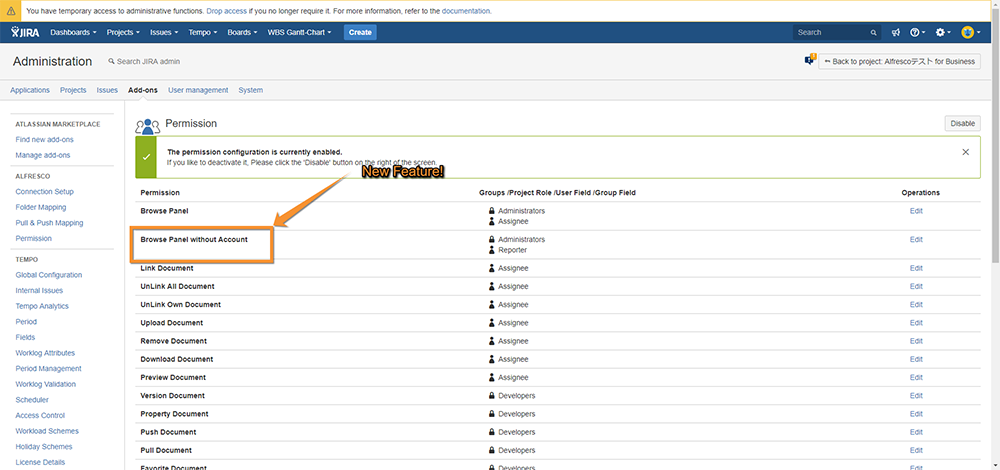The image size is (1000, 470).
Task: Click the top Search field
Action: pyautogui.click(x=837, y=33)
